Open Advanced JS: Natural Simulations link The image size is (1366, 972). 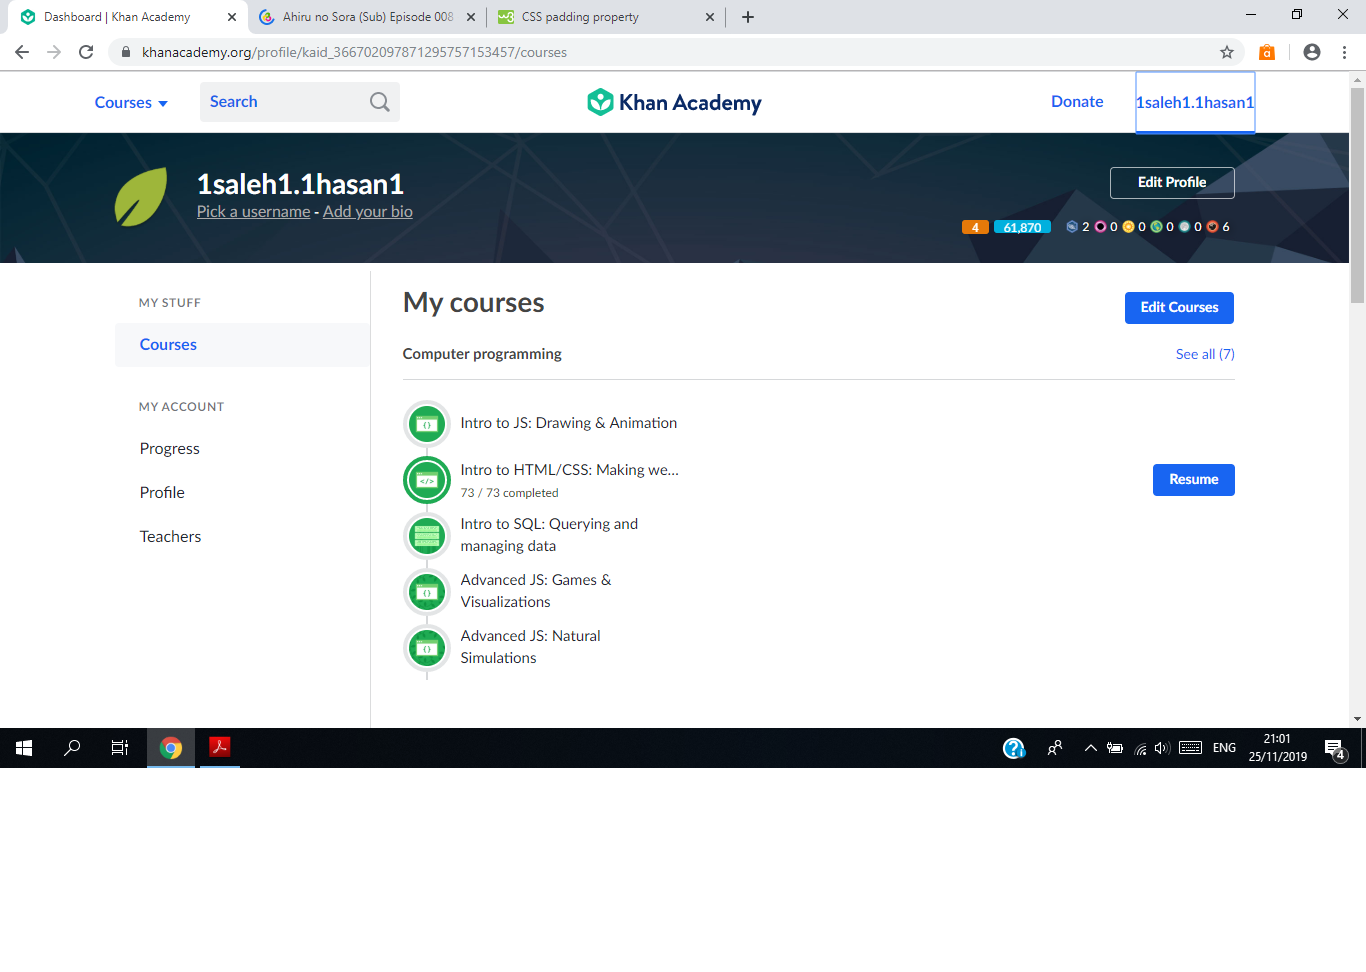530,647
